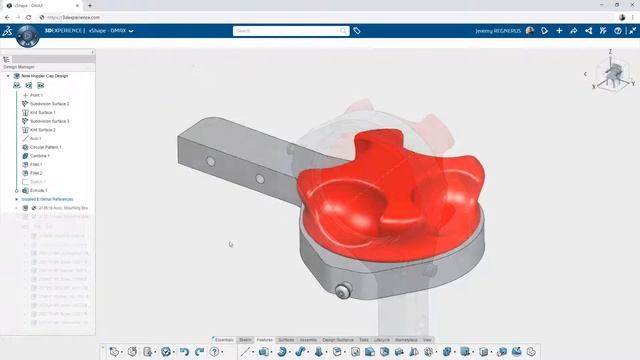Select the Circular Pattern gear tool
Screen dimensions: 640x360
pyautogui.click(x=428, y=351)
